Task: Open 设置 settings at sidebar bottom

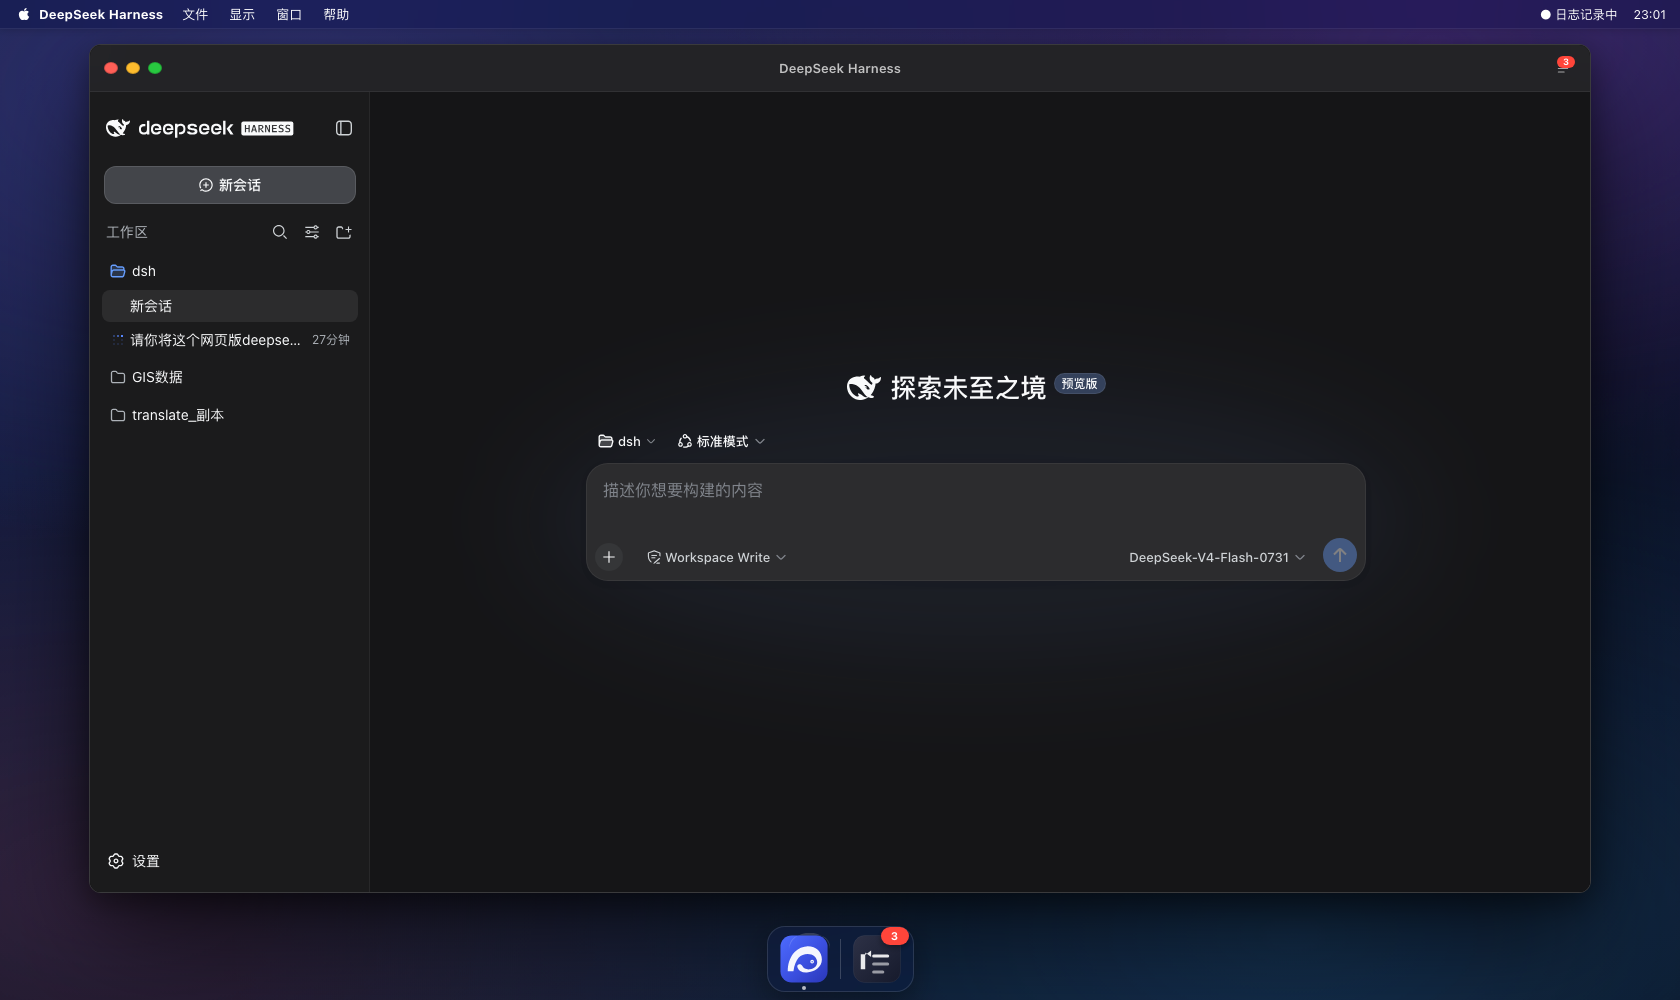Action: click(134, 861)
